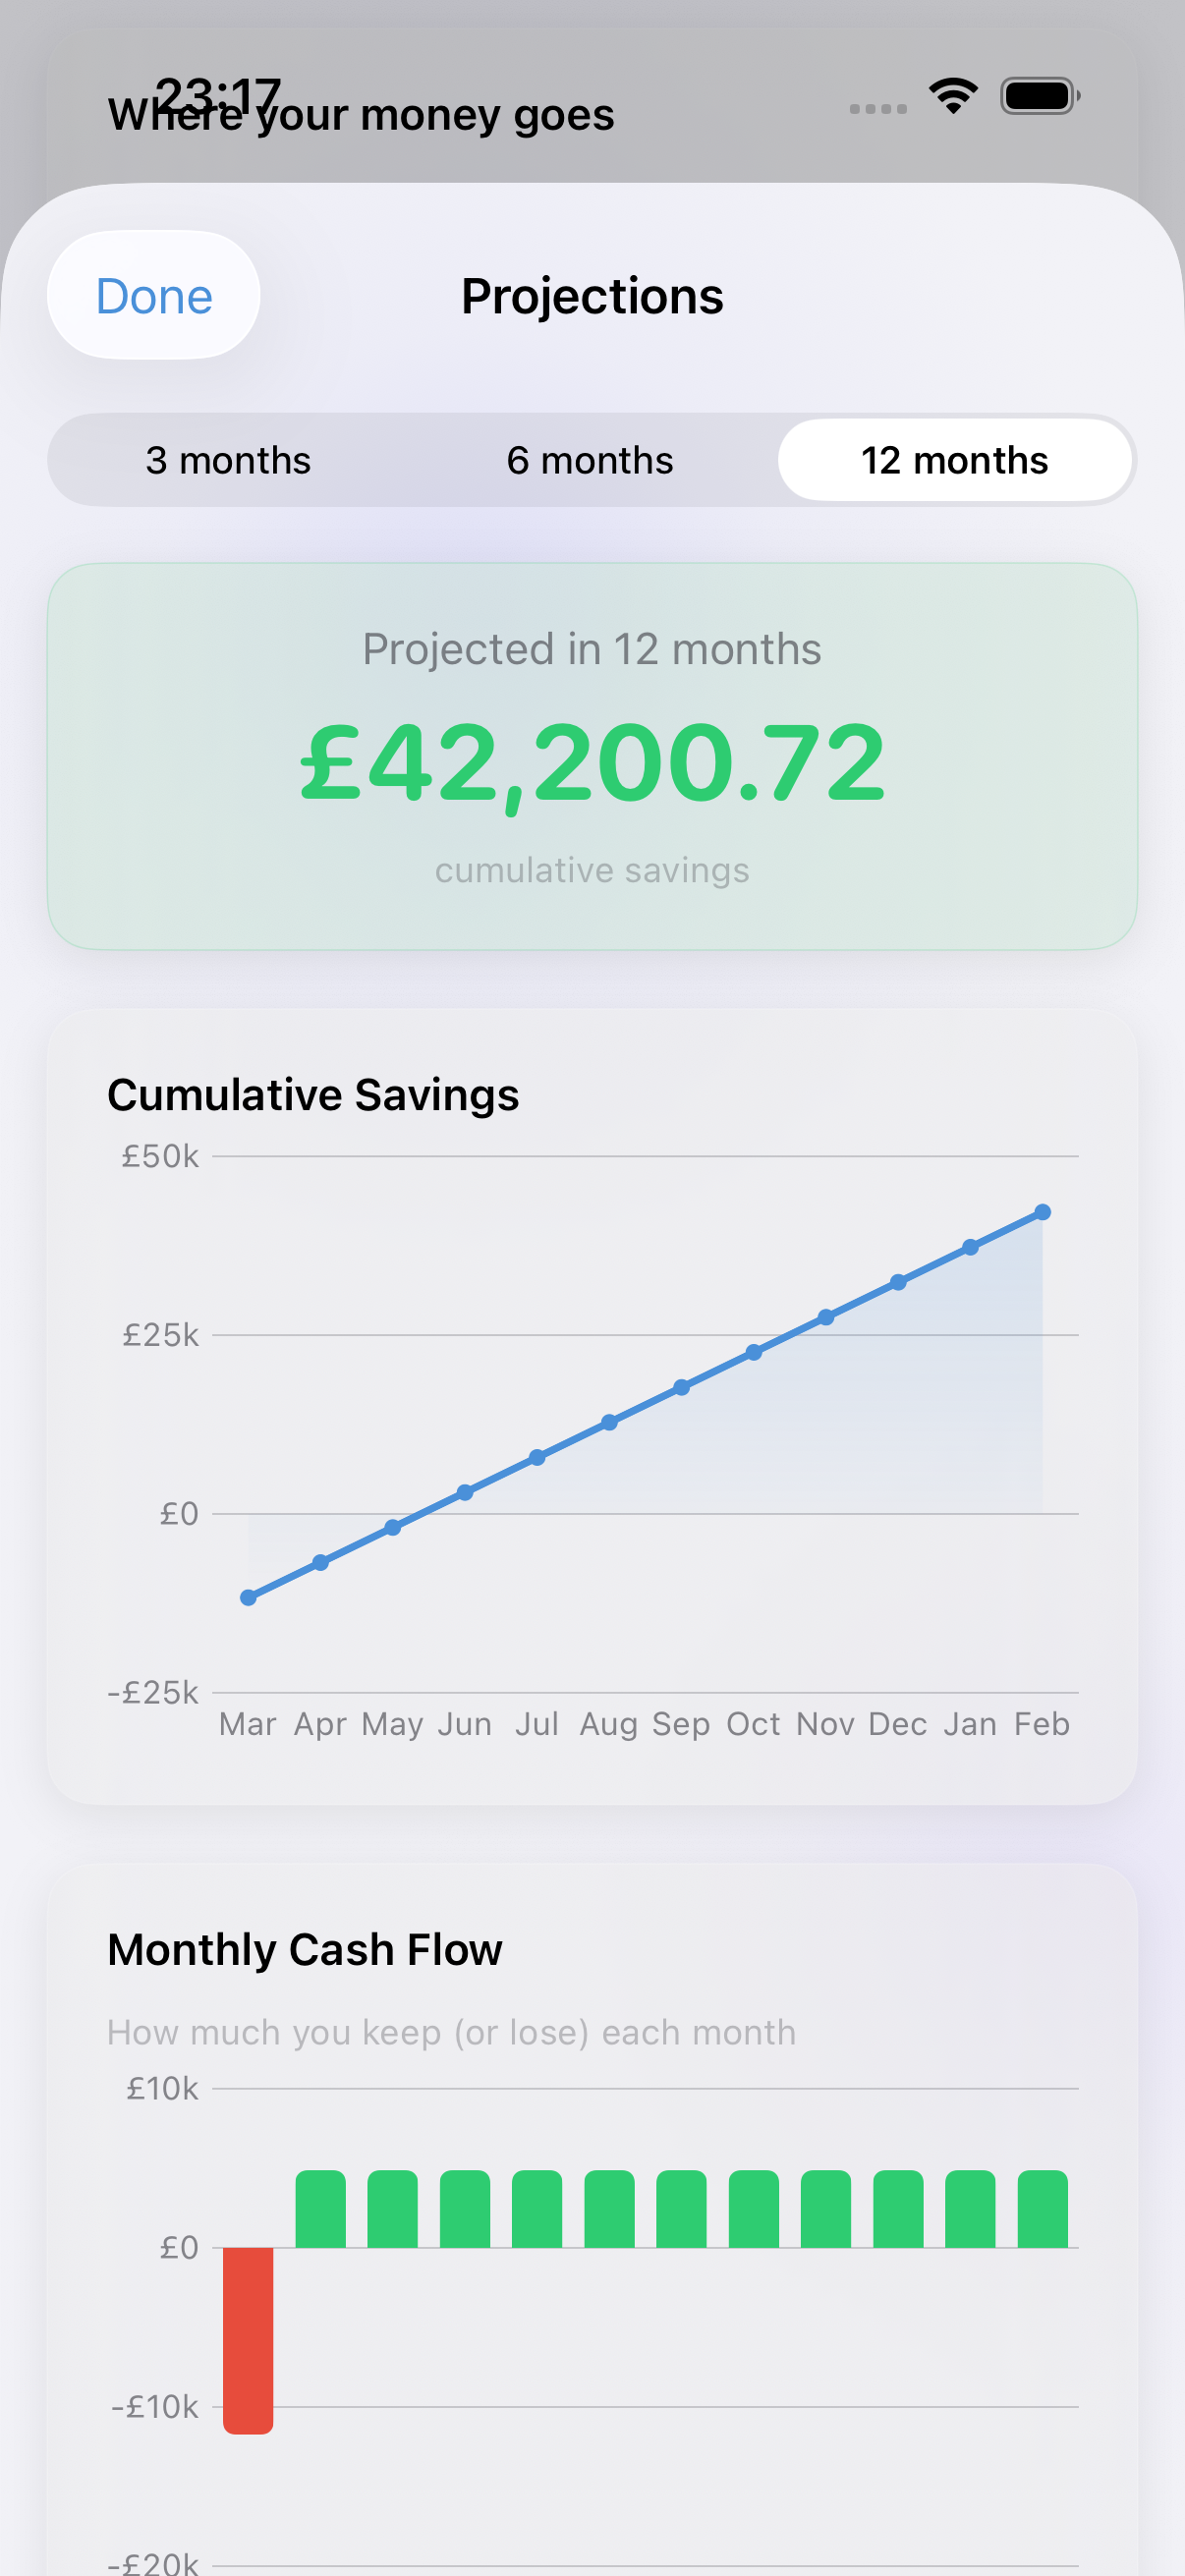Tap the Jul data point on line chart

point(537,1457)
